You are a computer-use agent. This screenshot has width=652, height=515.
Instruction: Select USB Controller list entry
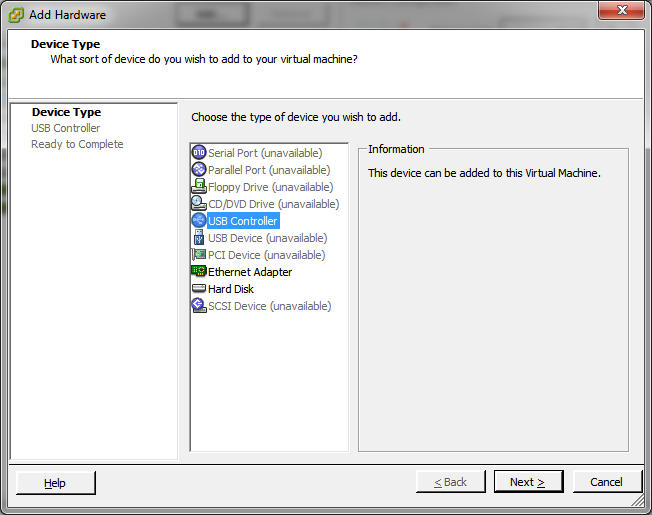tap(243, 221)
